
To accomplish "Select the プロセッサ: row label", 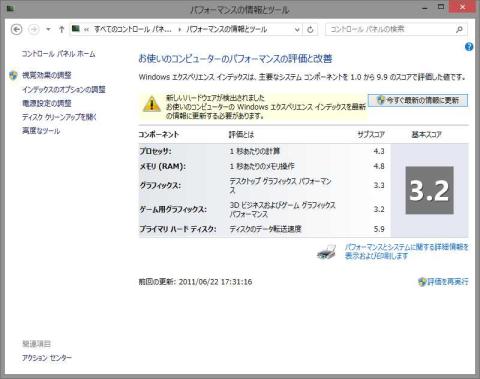I will [x=156, y=151].
